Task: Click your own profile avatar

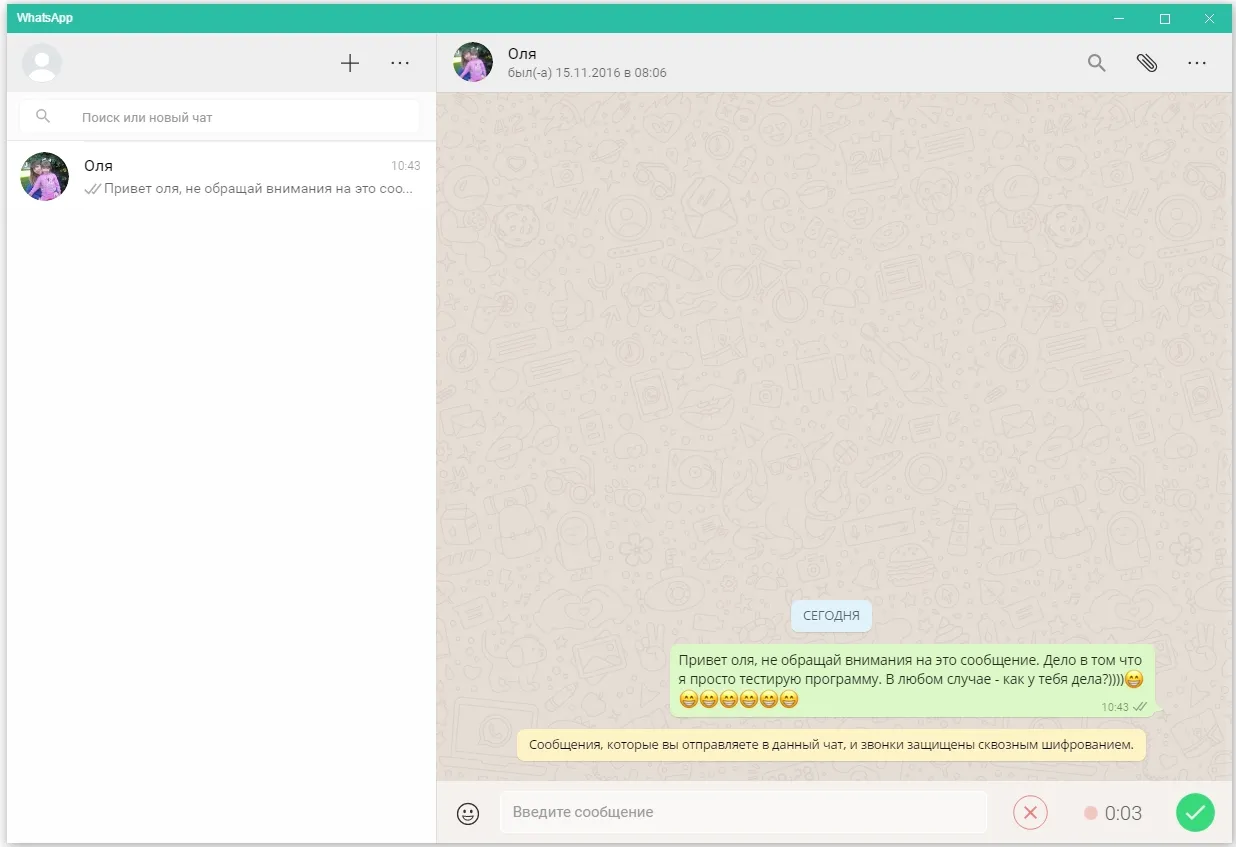Action: point(42,63)
